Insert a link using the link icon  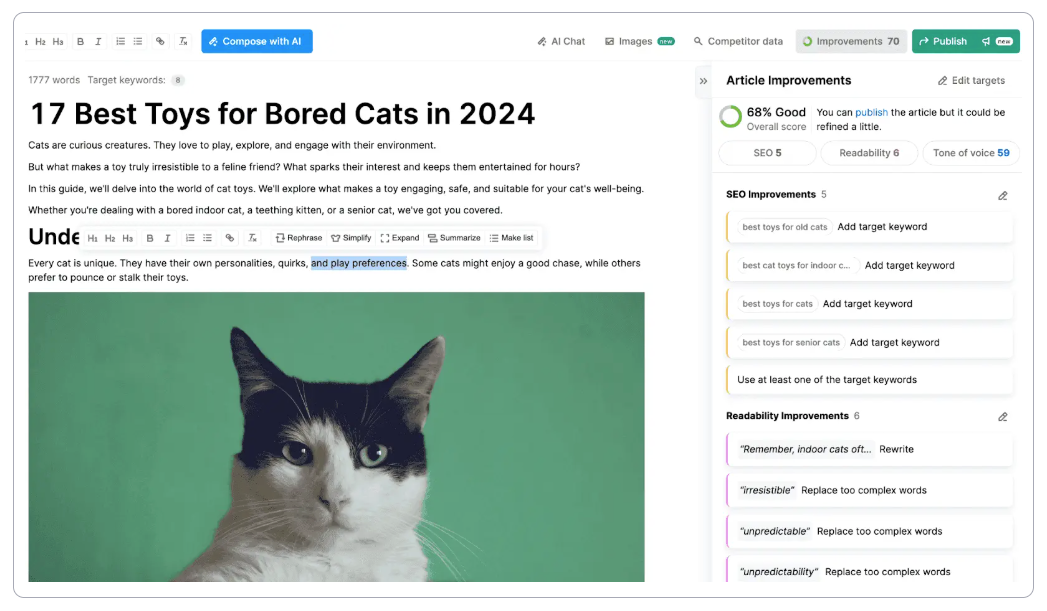click(160, 41)
